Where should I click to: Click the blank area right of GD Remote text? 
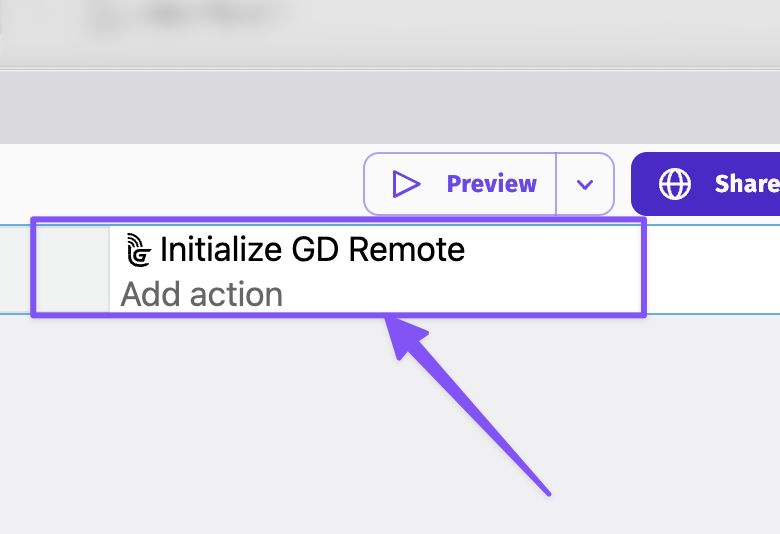pyautogui.click(x=550, y=249)
